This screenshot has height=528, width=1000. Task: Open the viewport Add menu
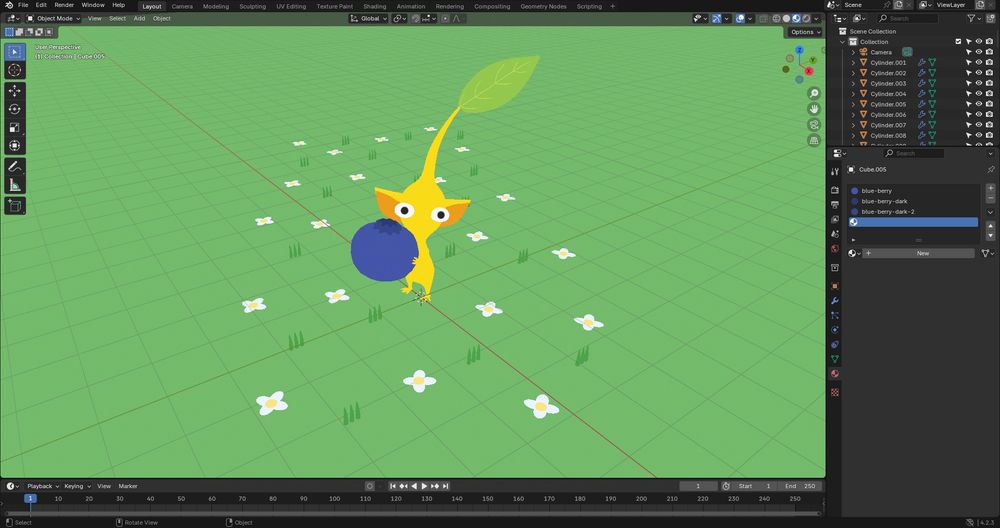click(139, 18)
